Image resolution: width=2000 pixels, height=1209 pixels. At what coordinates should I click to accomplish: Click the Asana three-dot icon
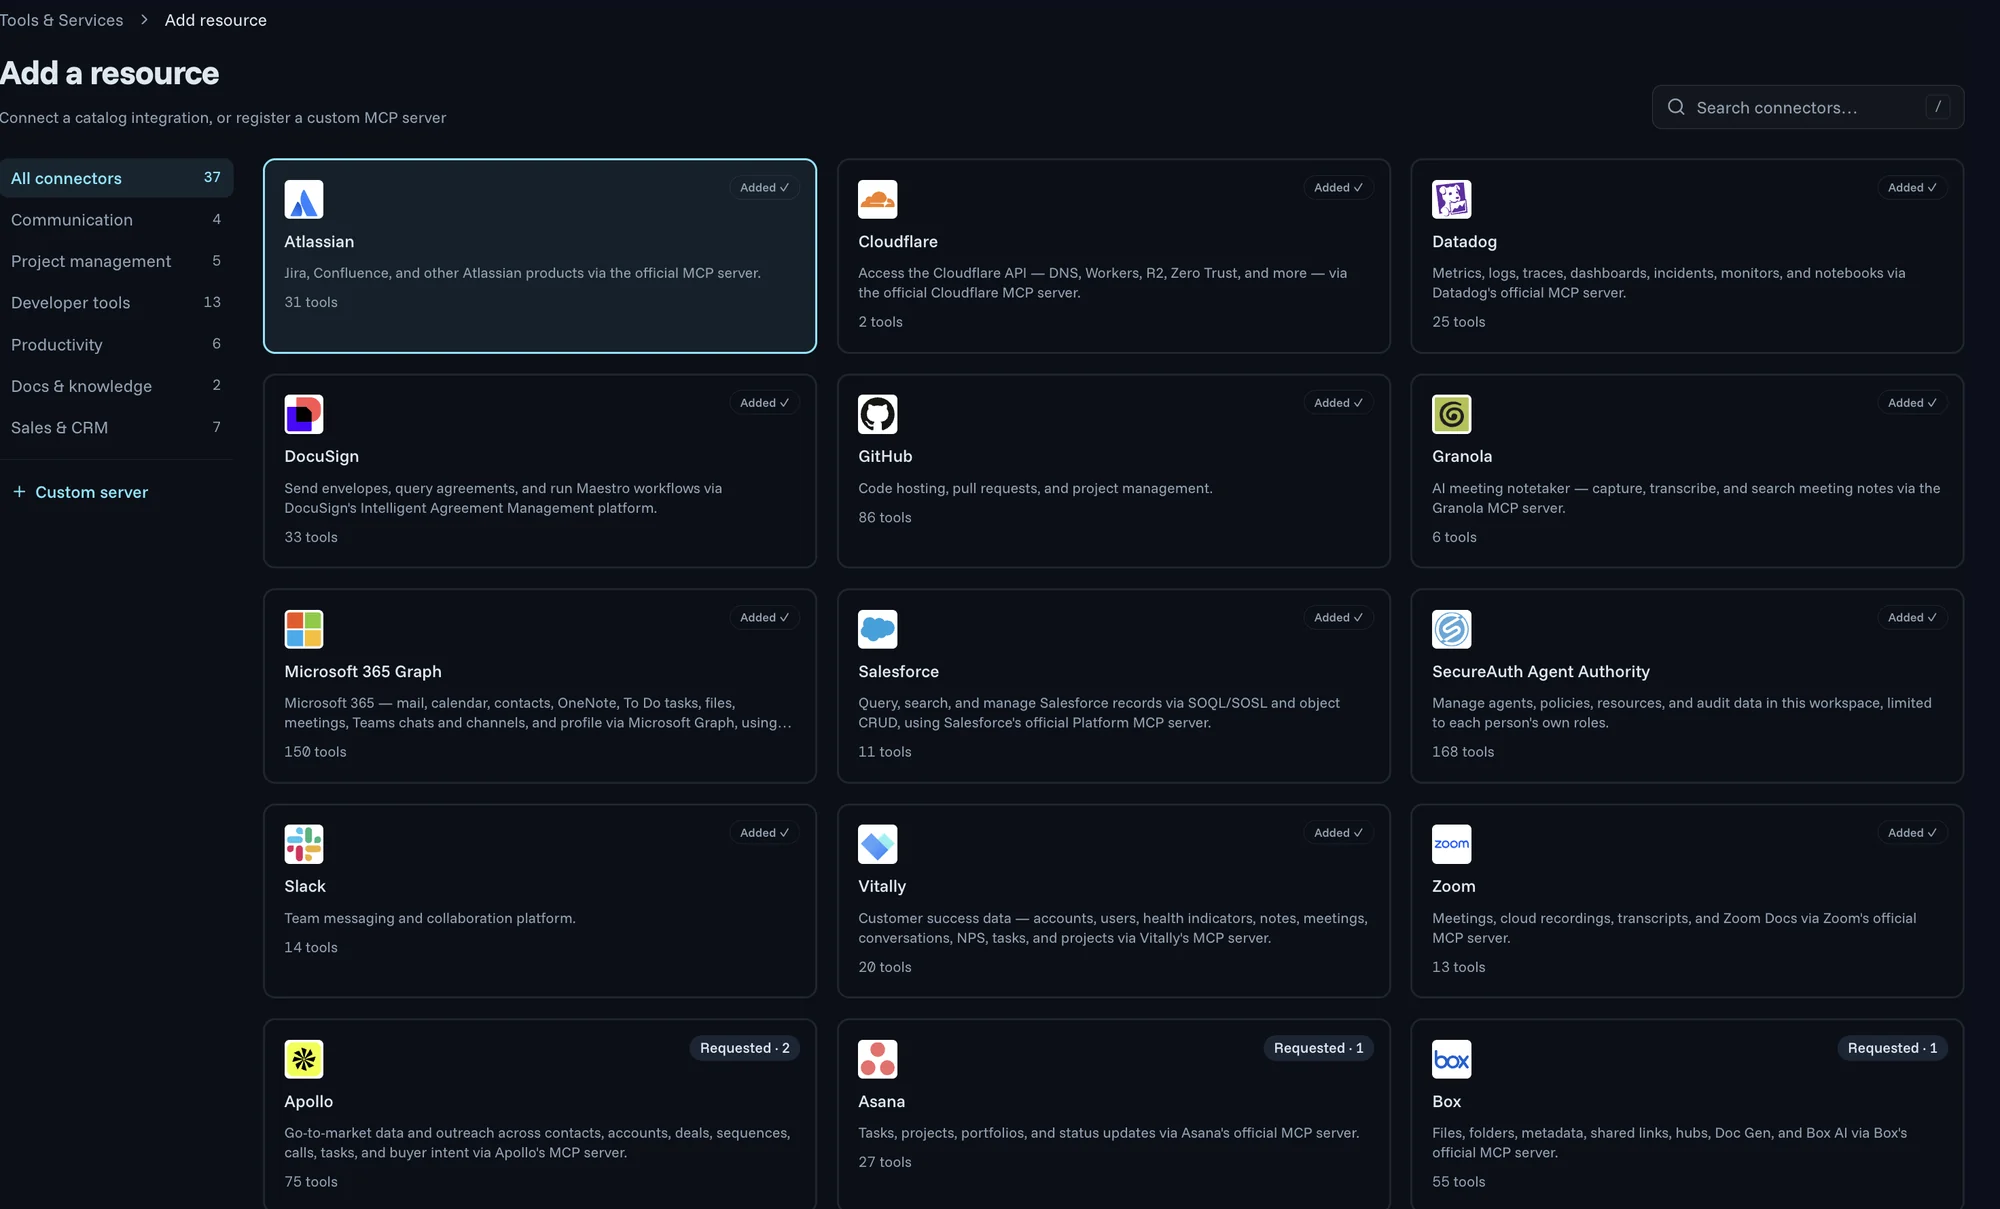pyautogui.click(x=878, y=1059)
